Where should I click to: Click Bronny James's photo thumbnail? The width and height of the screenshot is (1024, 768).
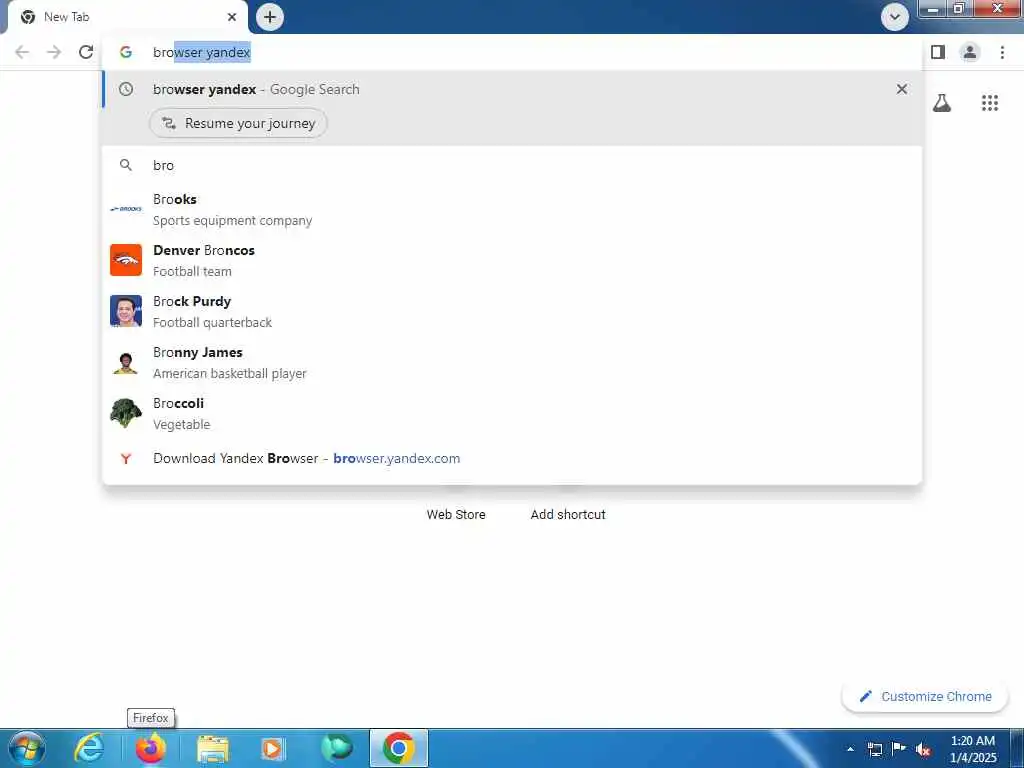(126, 362)
